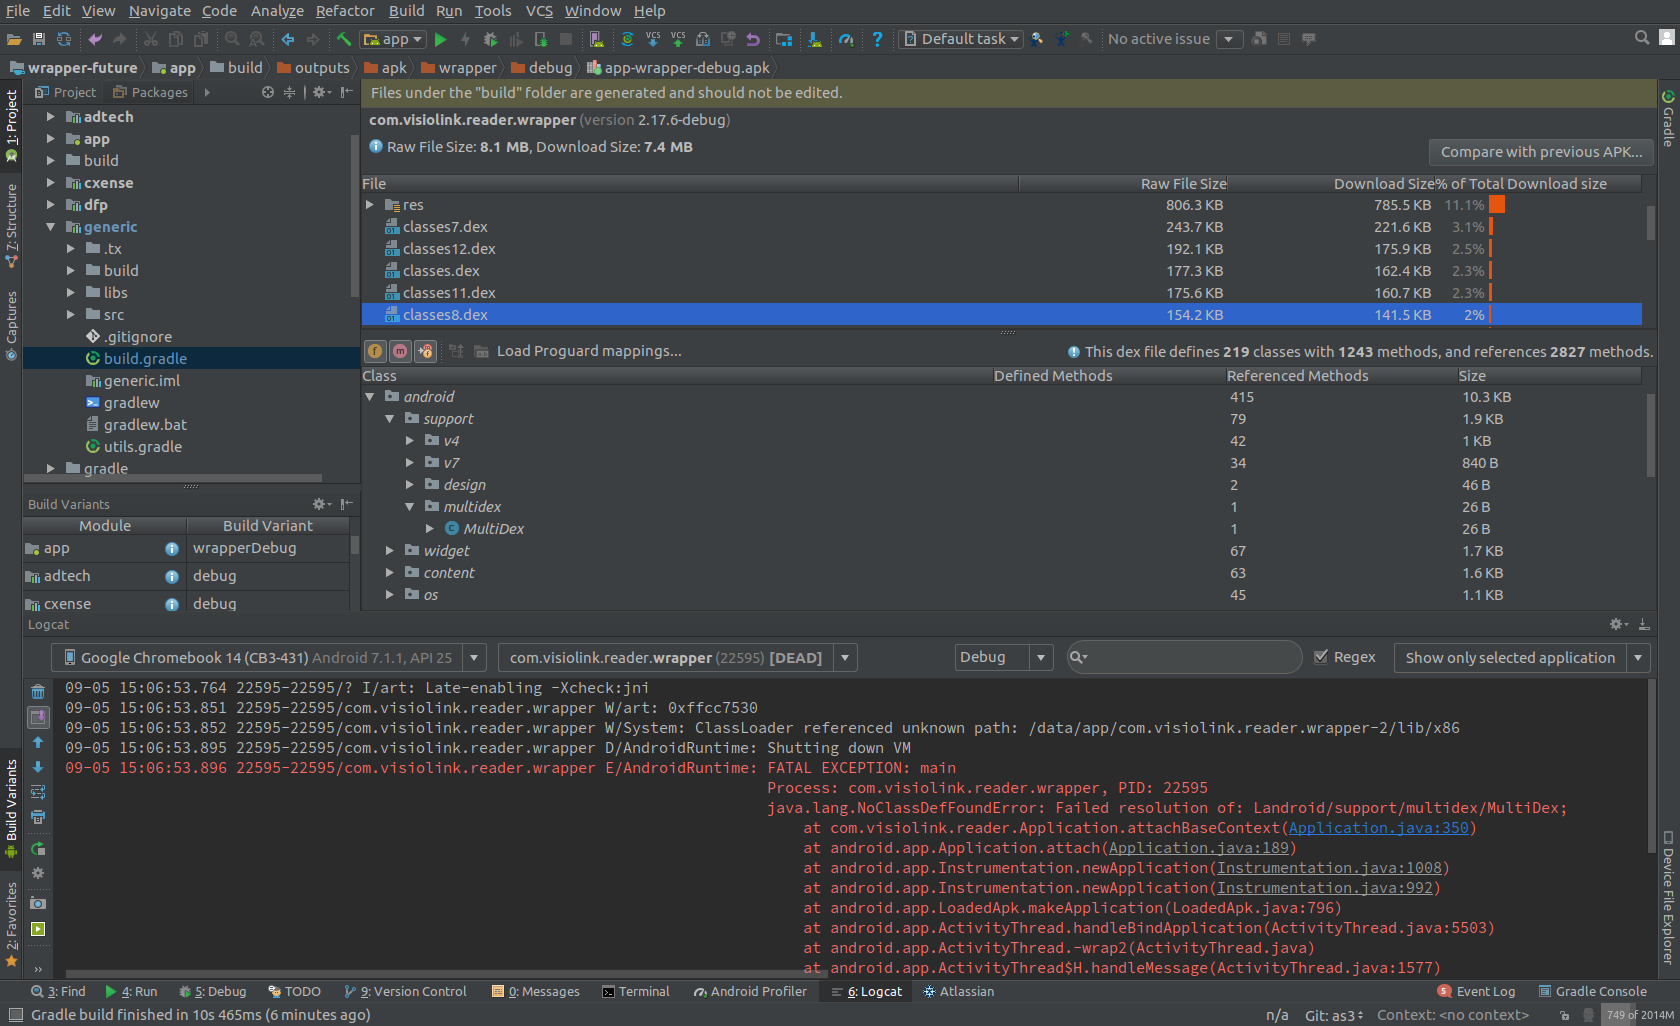This screenshot has height=1026, width=1680.
Task: Clear logcat with the trash icon
Action: (x=37, y=692)
